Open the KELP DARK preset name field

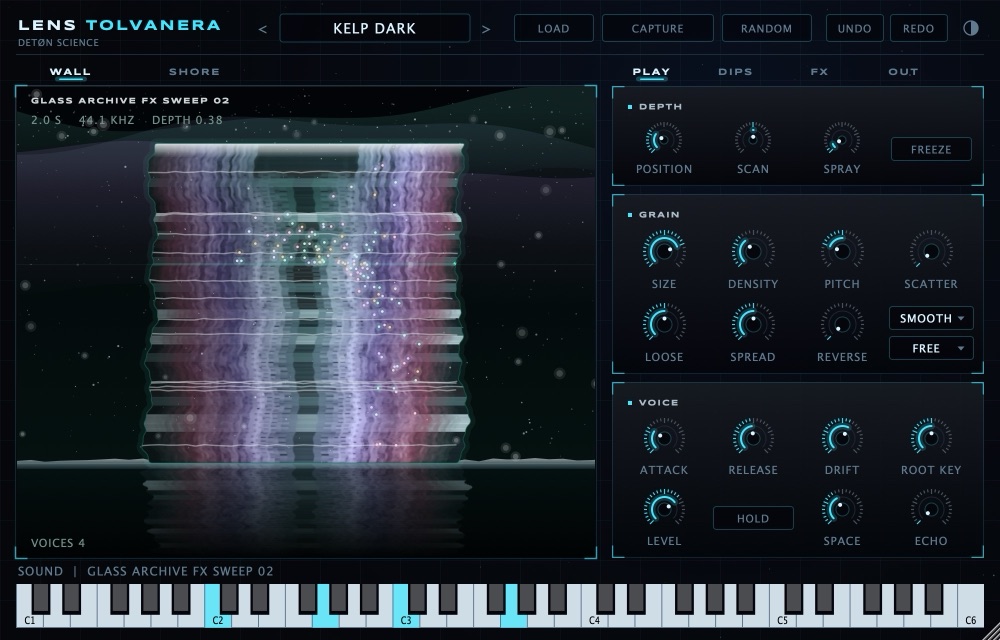374,28
